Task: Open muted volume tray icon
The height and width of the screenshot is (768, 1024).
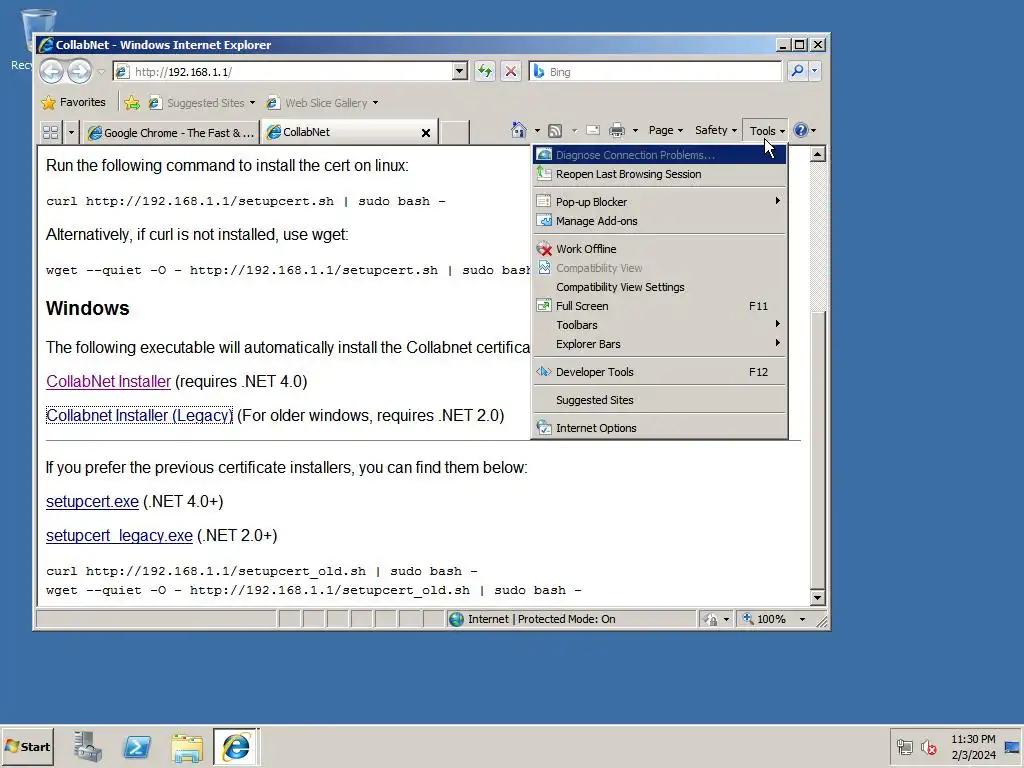Action: 929,746
